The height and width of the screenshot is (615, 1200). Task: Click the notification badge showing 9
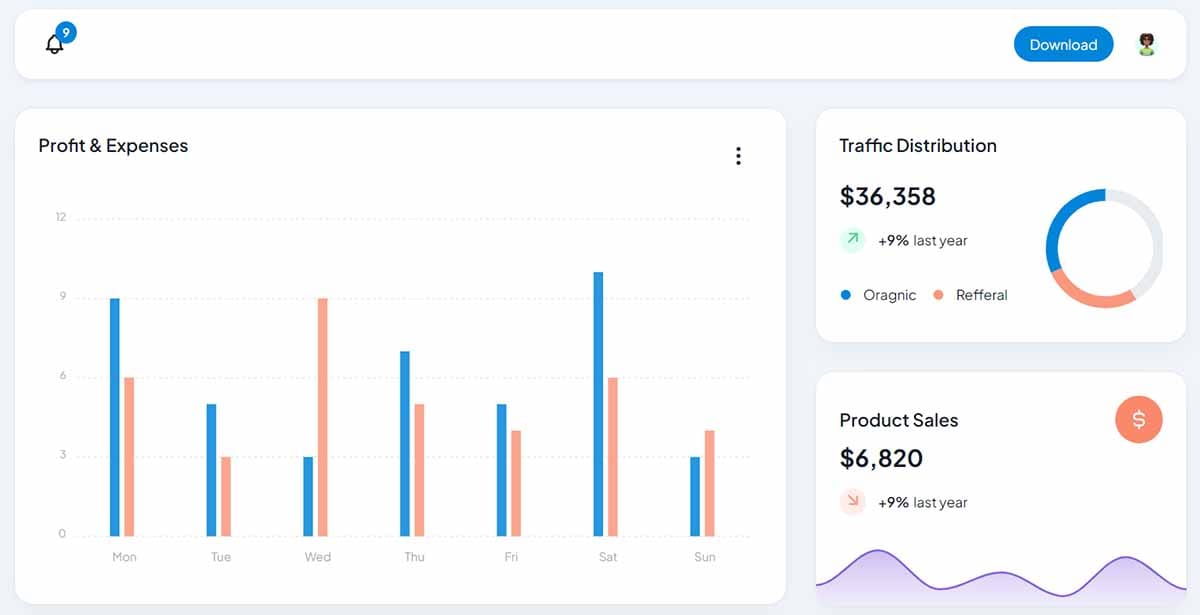pyautogui.click(x=66, y=30)
